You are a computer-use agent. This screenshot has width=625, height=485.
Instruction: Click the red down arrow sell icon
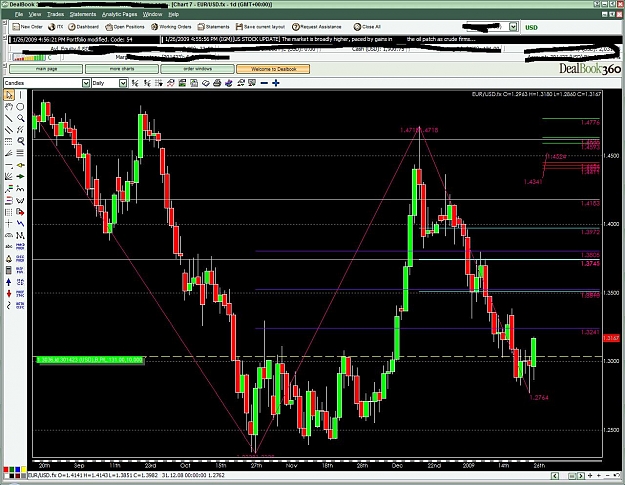point(9,294)
